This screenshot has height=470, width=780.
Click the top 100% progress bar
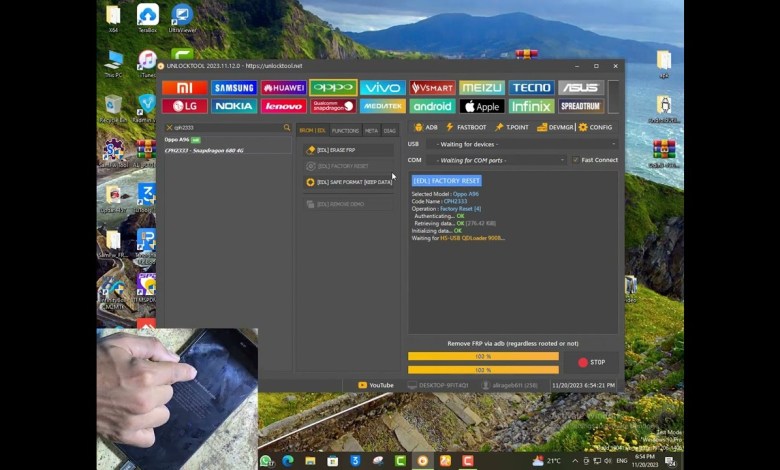click(x=483, y=356)
